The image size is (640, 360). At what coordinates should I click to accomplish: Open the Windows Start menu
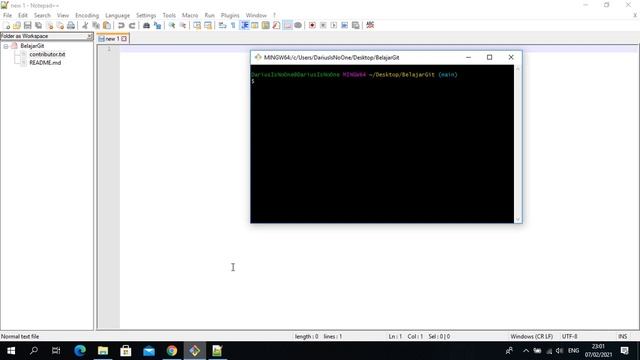pyautogui.click(x=11, y=351)
